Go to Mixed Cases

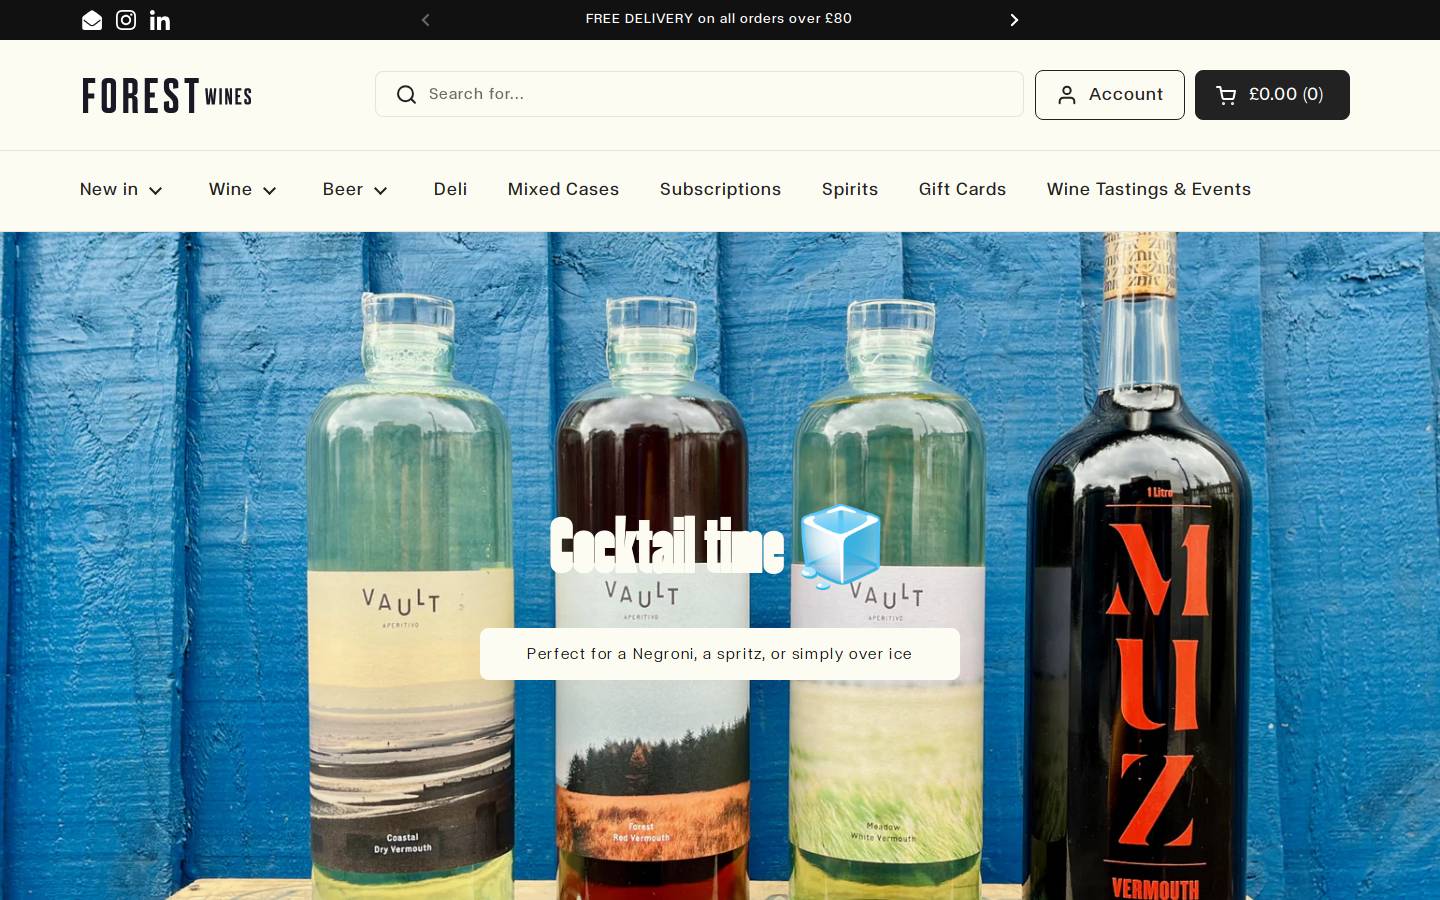click(563, 190)
